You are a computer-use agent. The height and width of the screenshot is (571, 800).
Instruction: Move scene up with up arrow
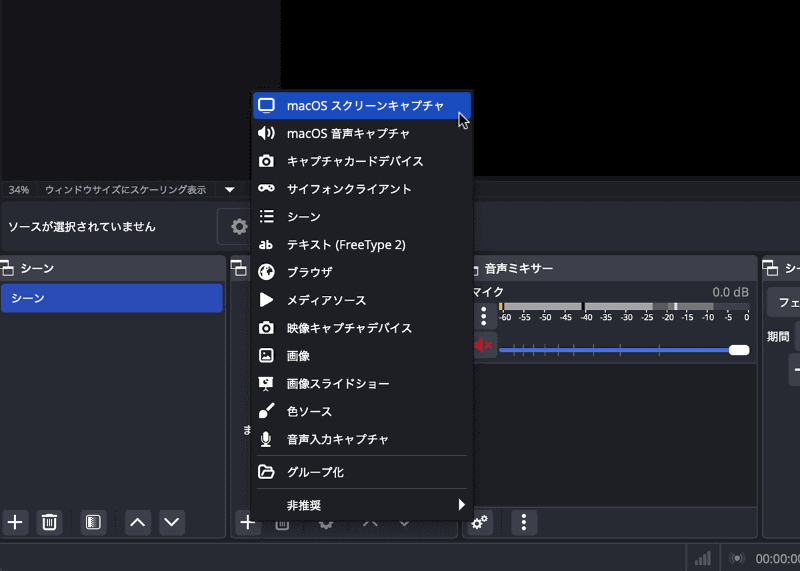coord(137,522)
